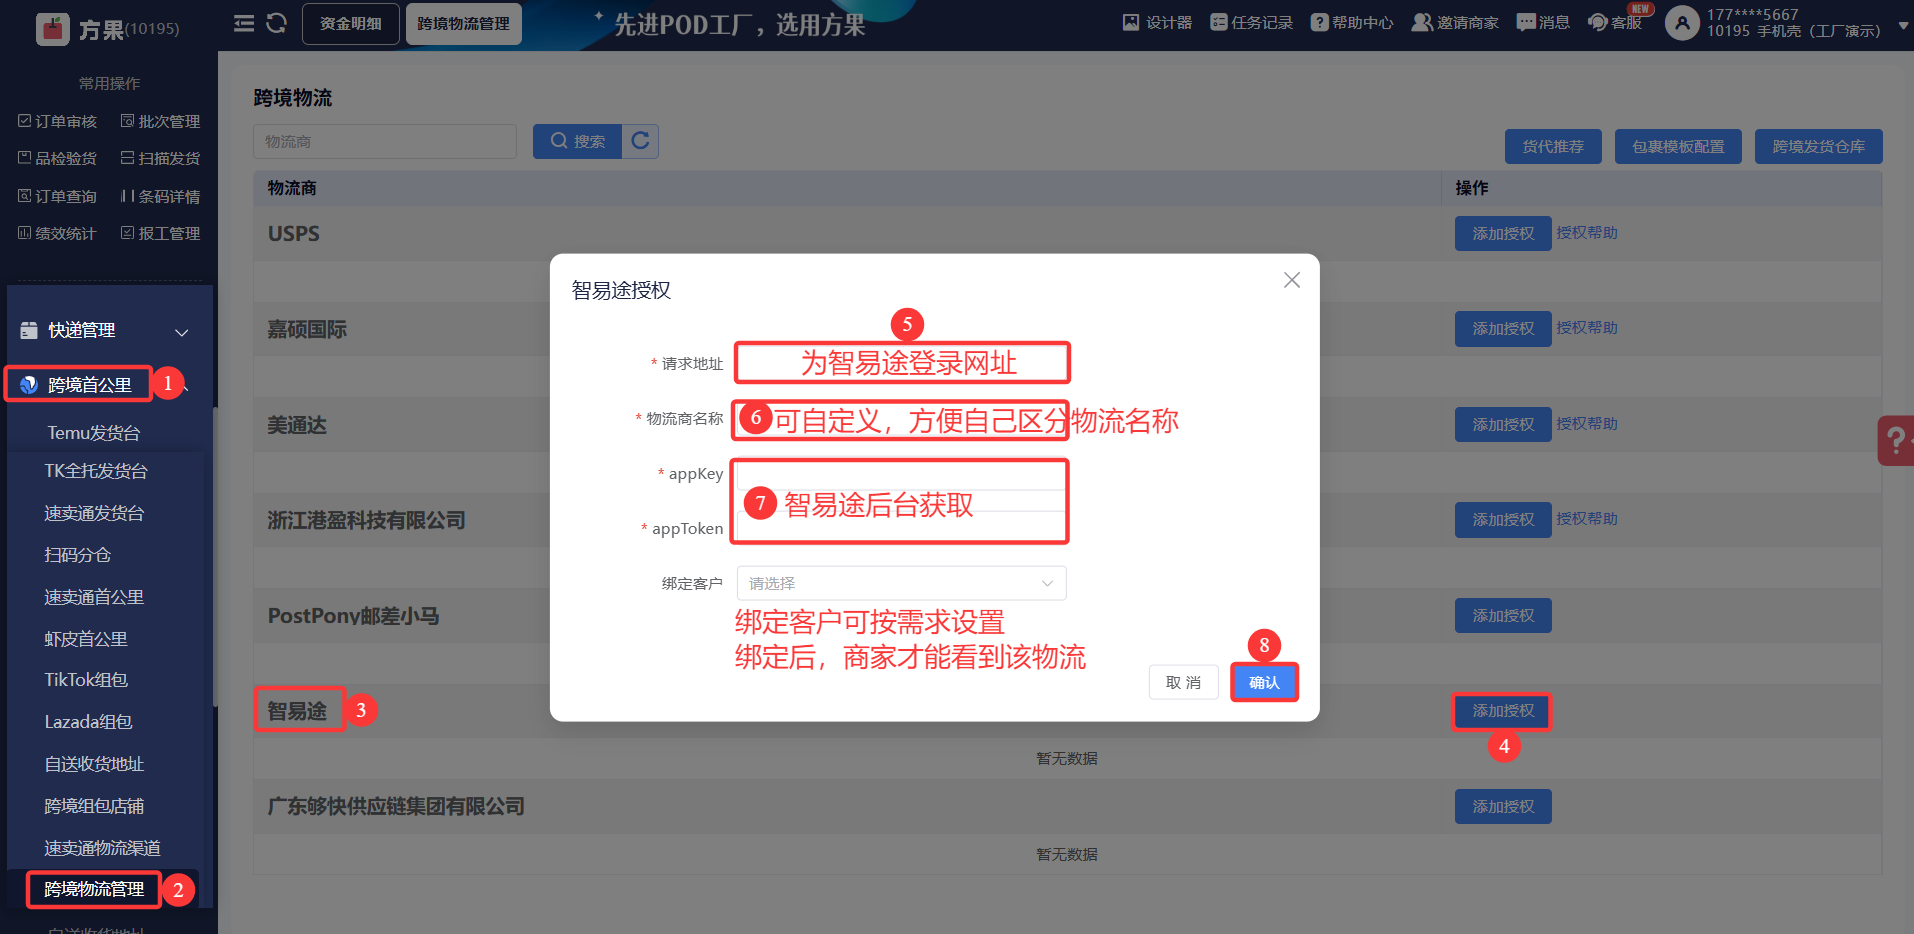Expand the account dropdown arrow at top right

[1904, 27]
